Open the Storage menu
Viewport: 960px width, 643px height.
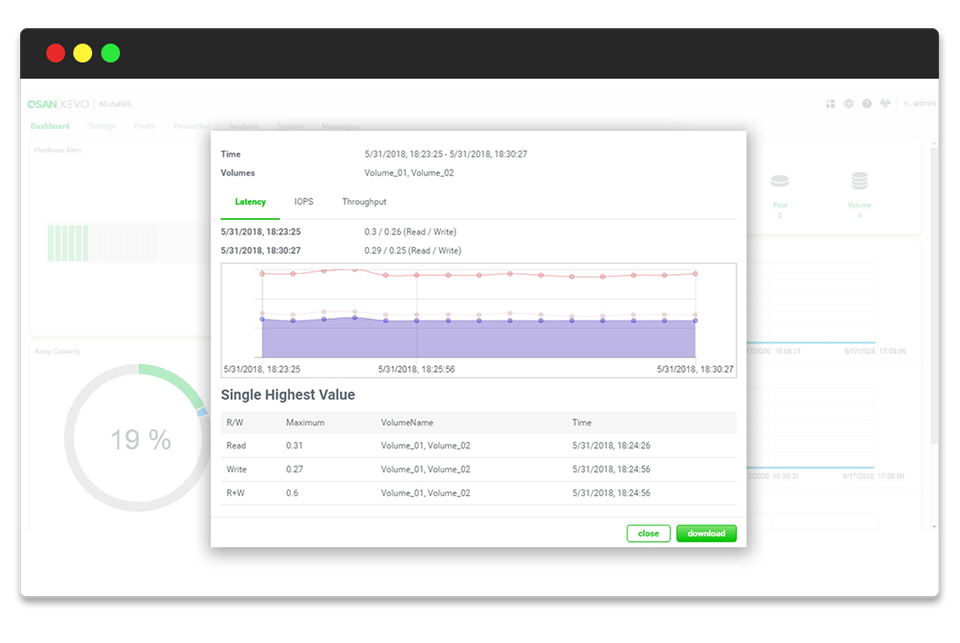click(x=102, y=126)
